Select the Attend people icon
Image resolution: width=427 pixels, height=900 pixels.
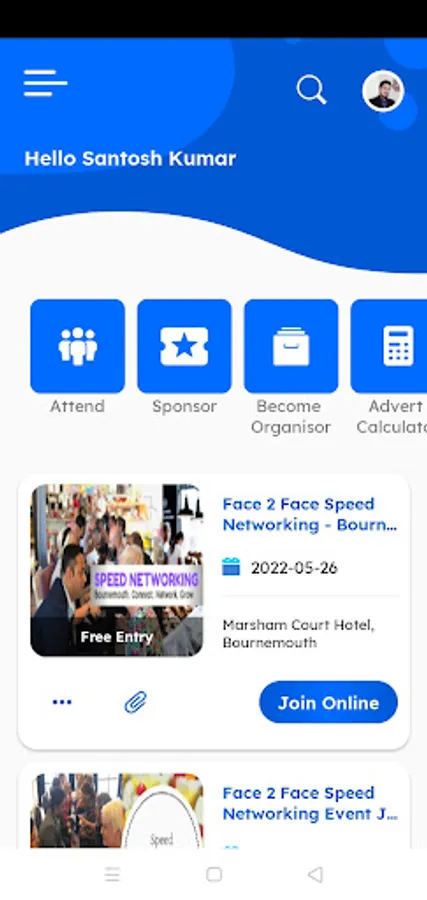click(77, 346)
